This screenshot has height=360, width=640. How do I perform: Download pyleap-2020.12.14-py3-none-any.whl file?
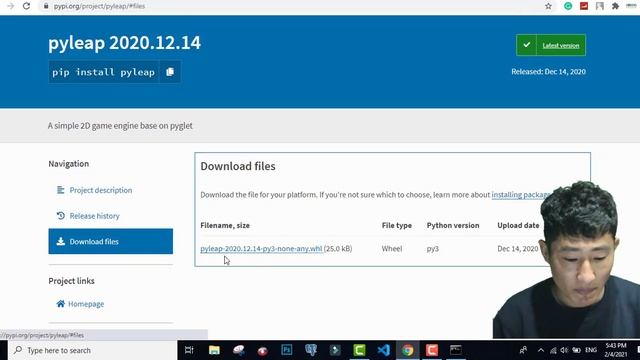pos(261,249)
